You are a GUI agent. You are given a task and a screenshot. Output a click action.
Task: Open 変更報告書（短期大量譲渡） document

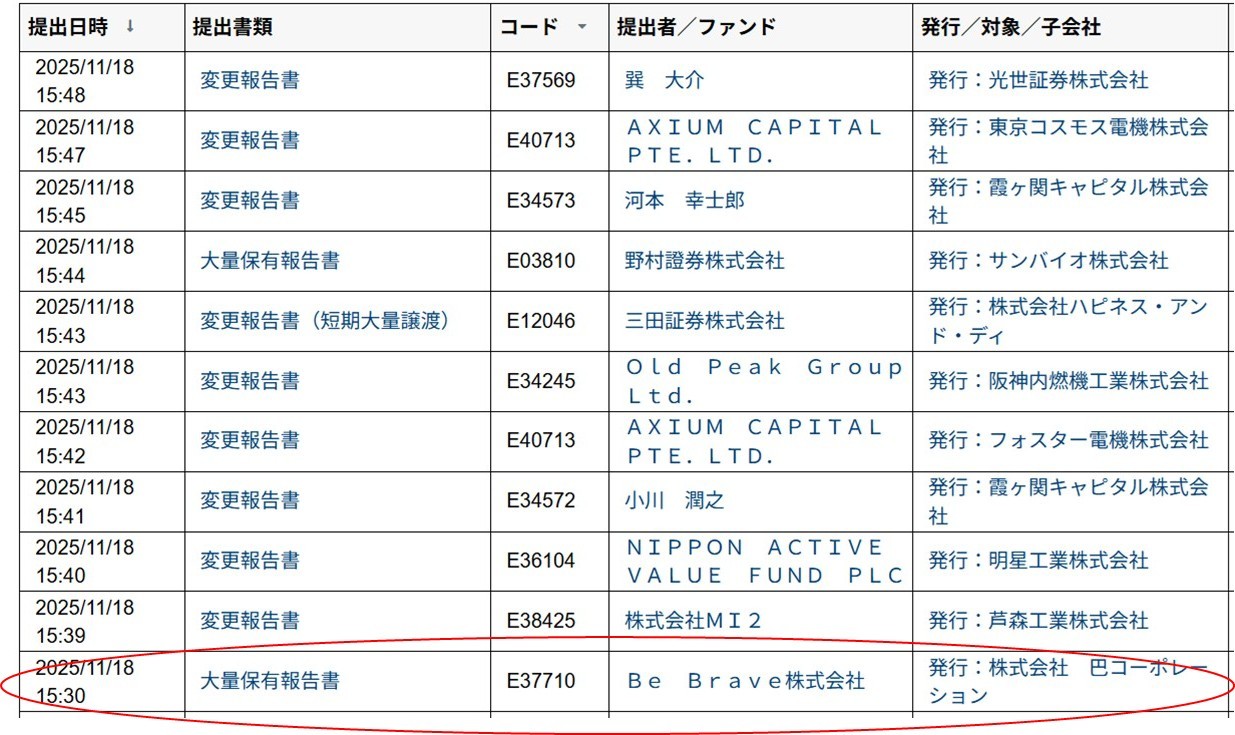324,321
